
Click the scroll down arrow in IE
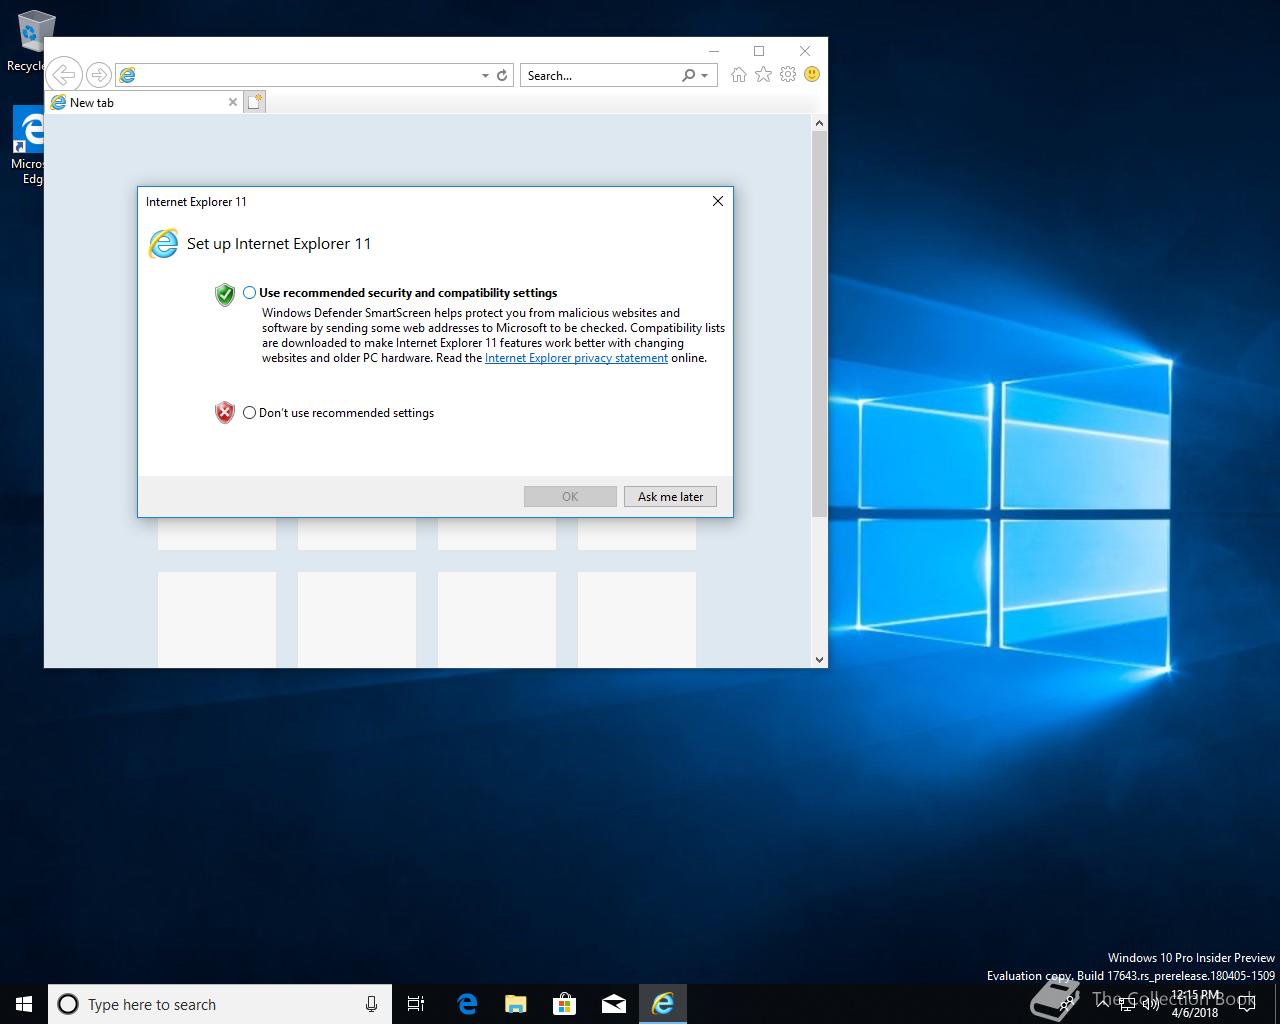pyautogui.click(x=819, y=659)
